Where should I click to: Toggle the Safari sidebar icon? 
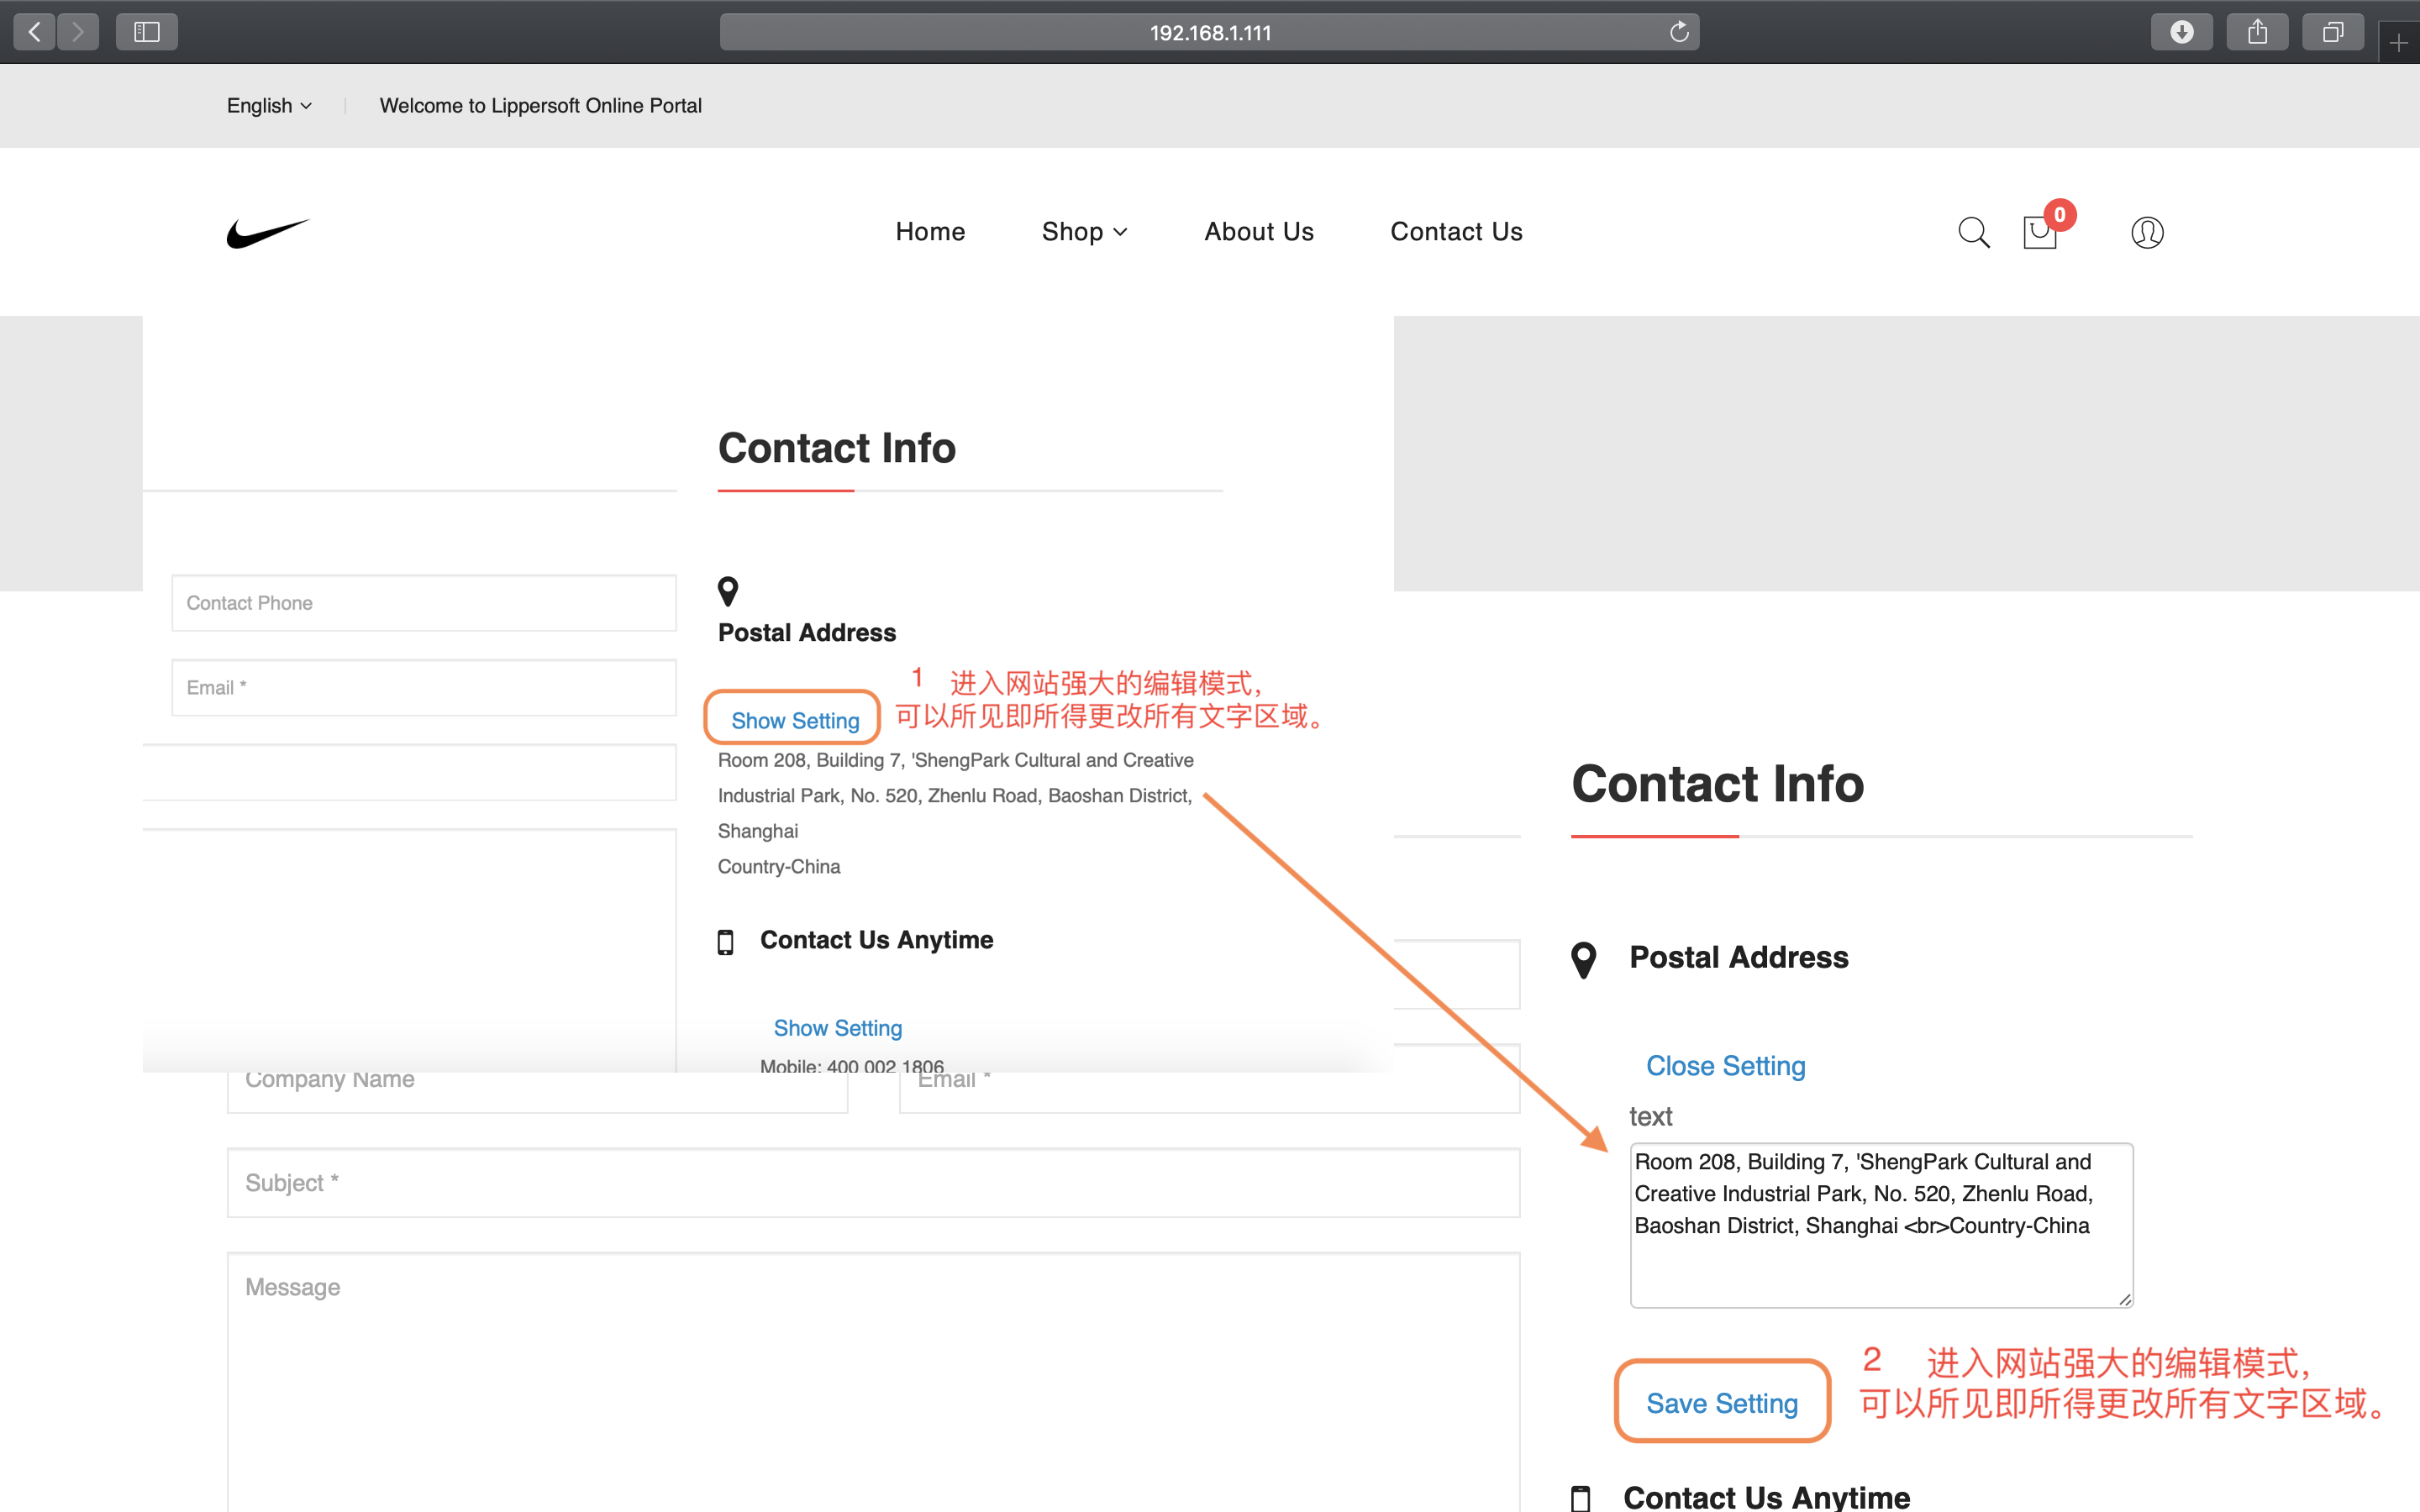coord(147,32)
